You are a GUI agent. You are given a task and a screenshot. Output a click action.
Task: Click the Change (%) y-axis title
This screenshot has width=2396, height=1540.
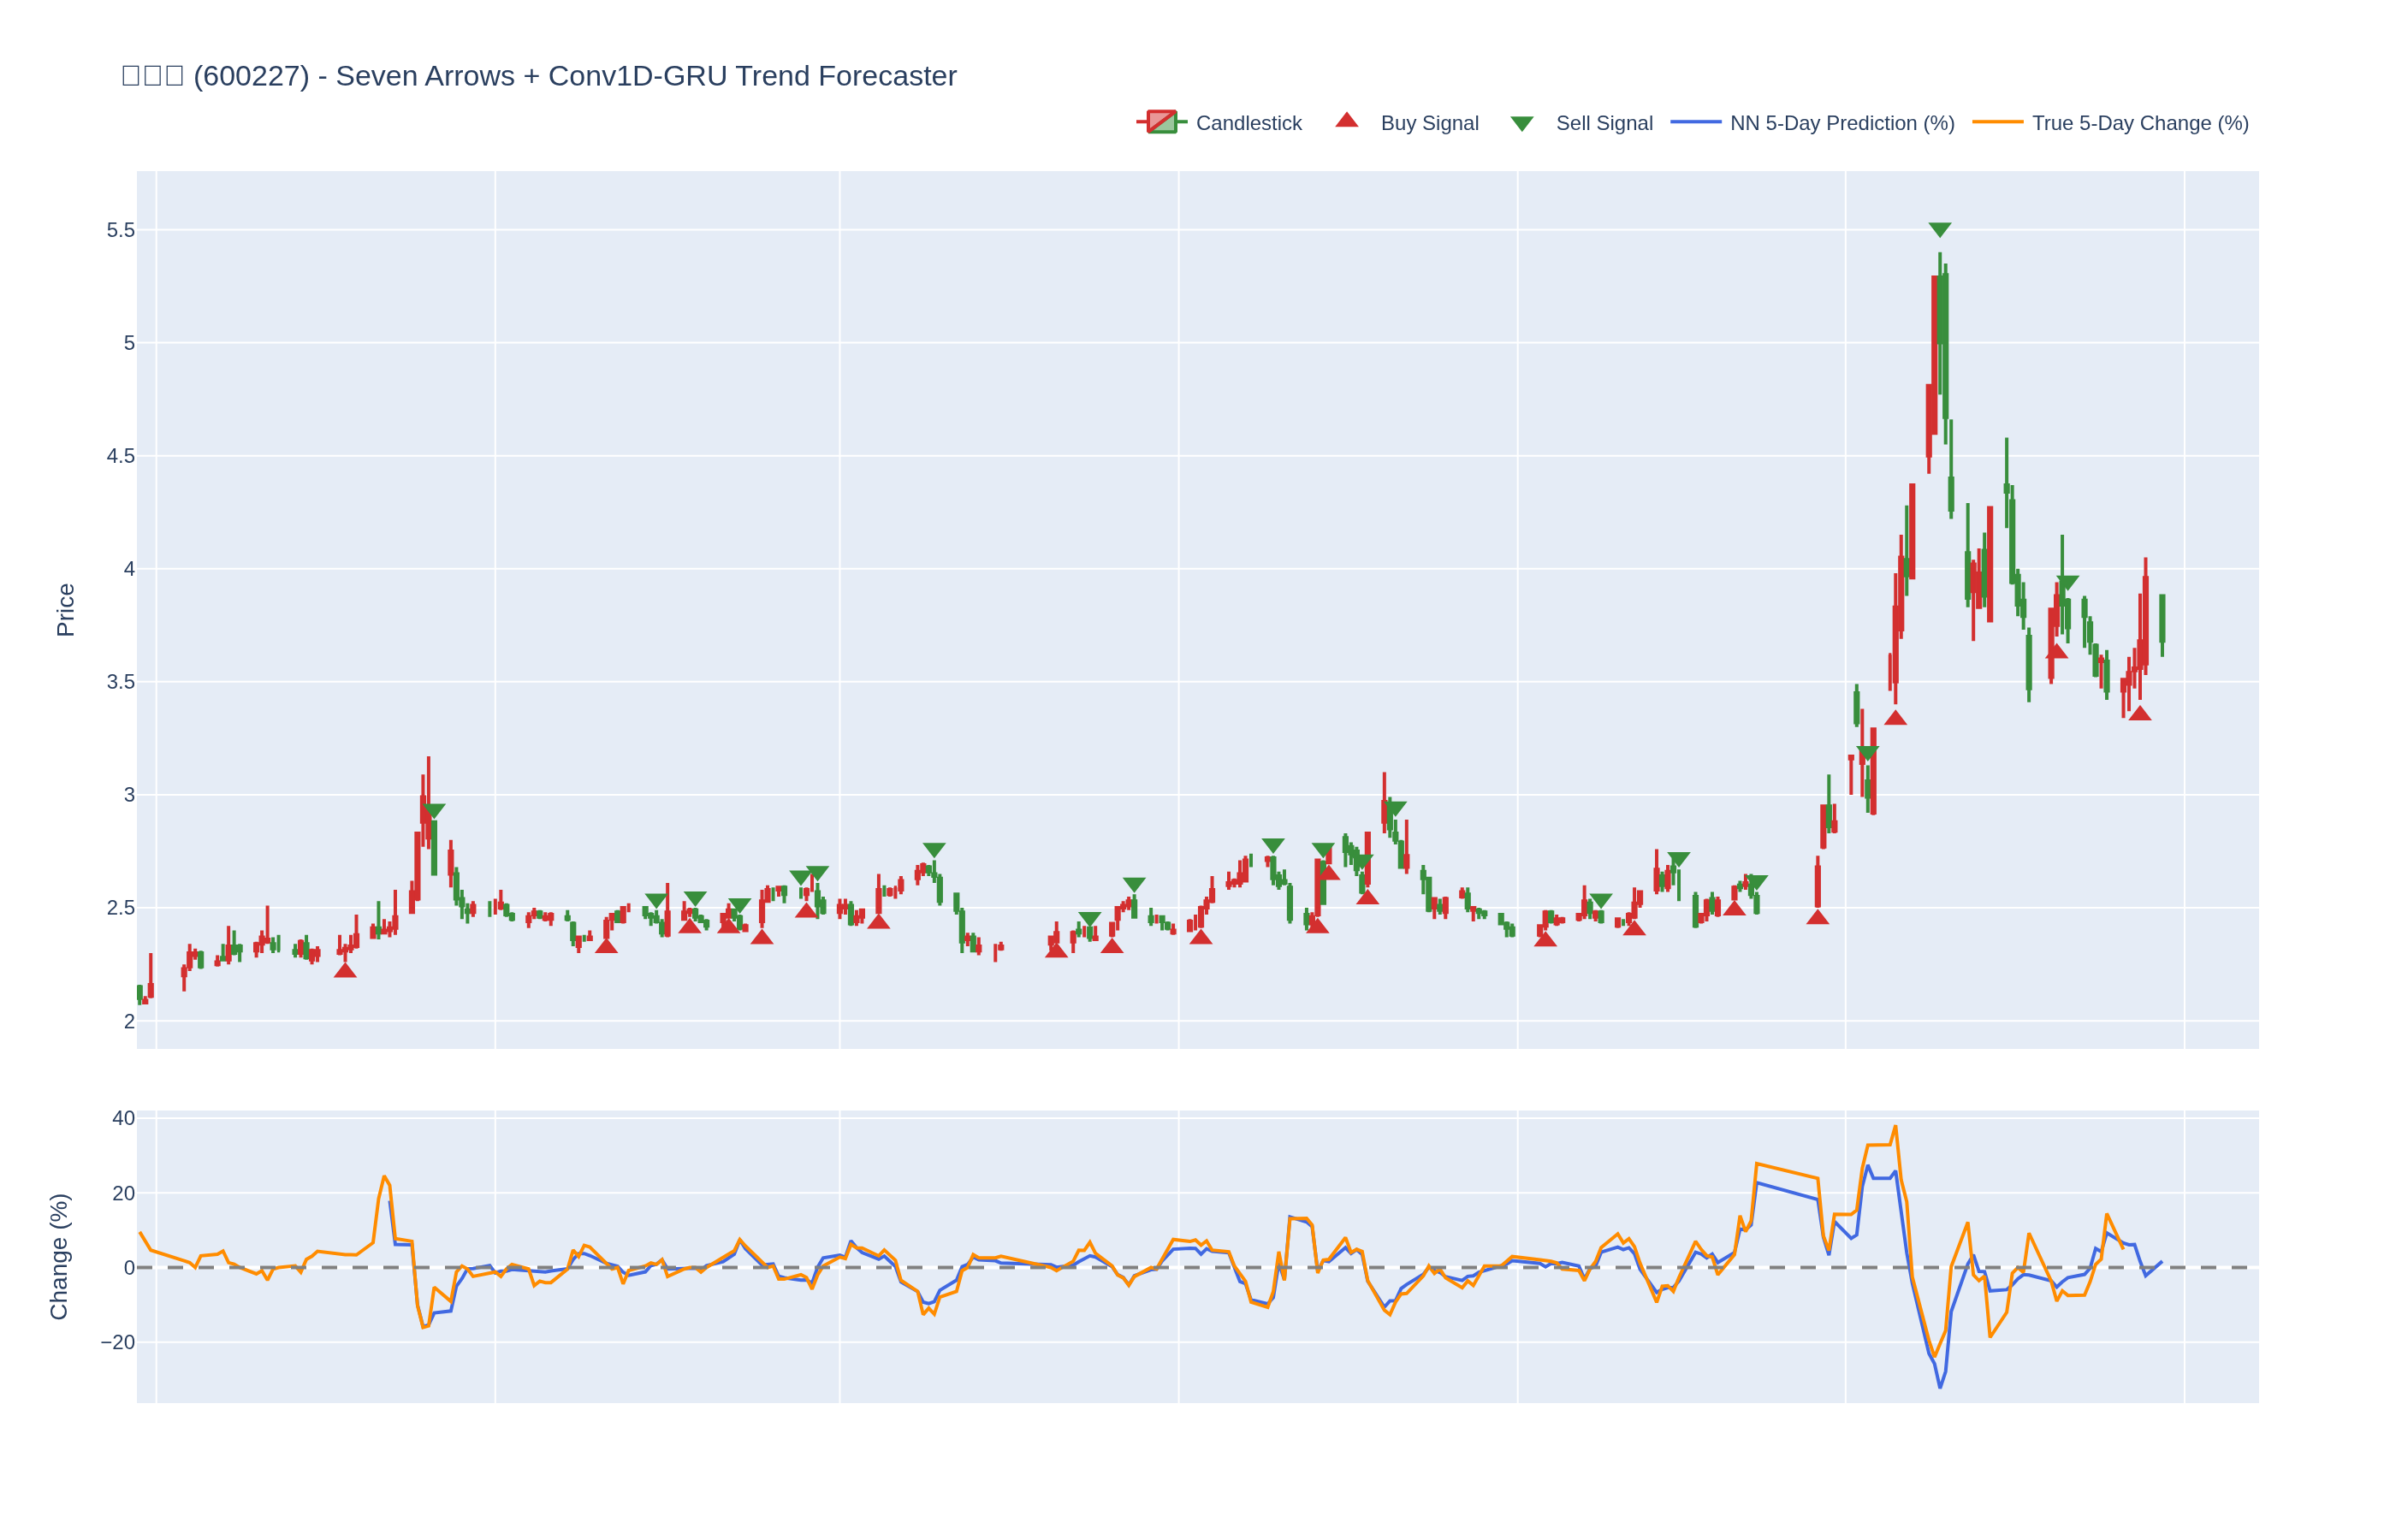pyautogui.click(x=59, y=1256)
